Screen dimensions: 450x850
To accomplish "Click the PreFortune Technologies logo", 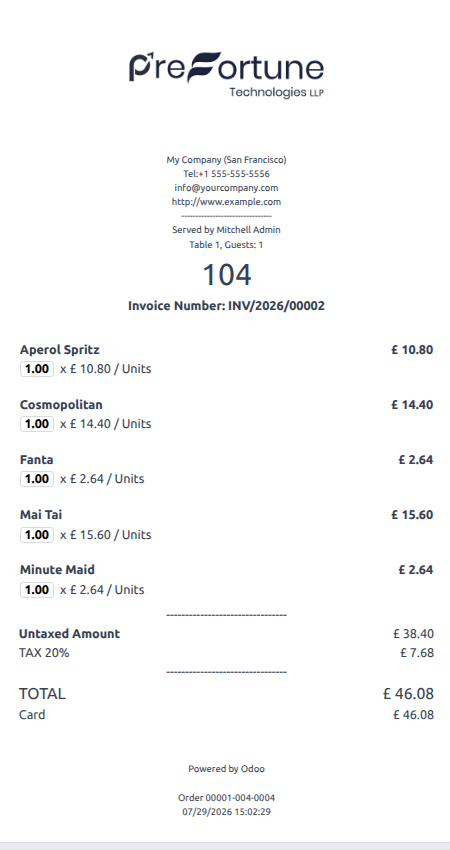I will (x=226, y=75).
